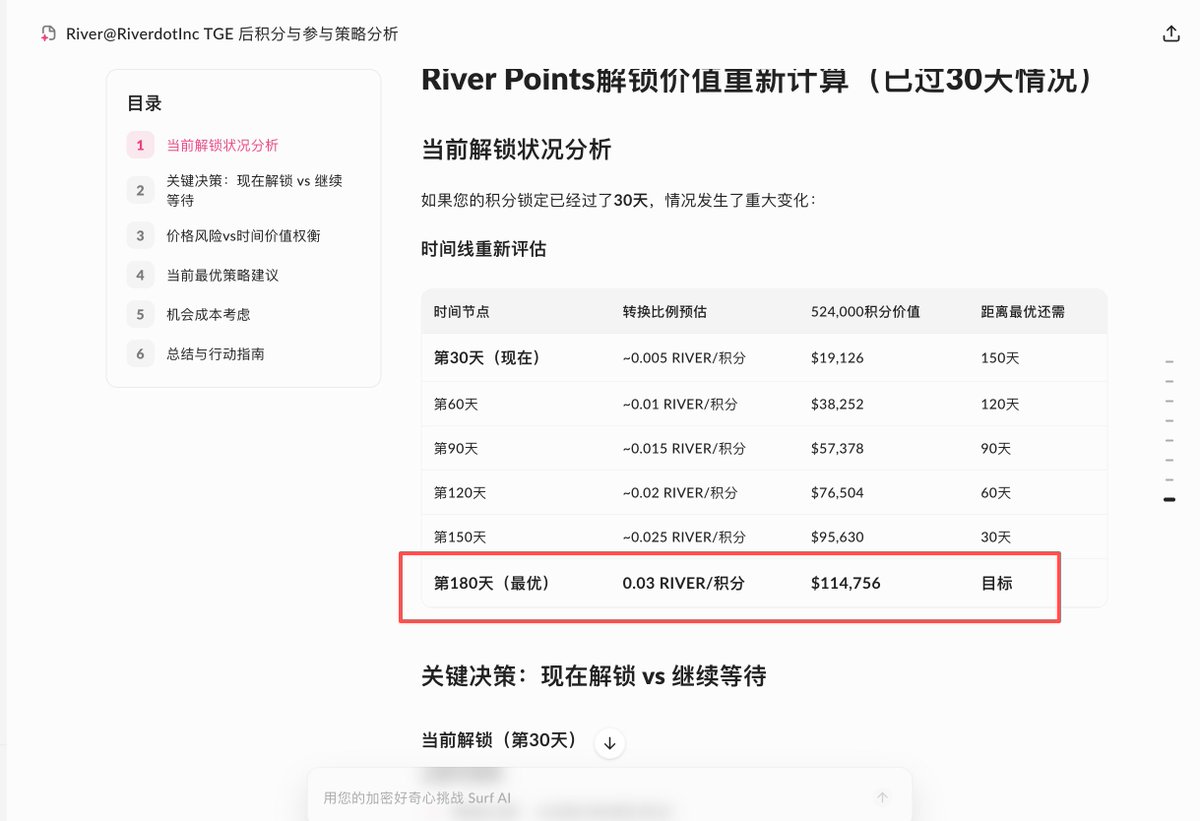Click the value $76,504
Screen dimensions: 1200x821
coord(837,493)
